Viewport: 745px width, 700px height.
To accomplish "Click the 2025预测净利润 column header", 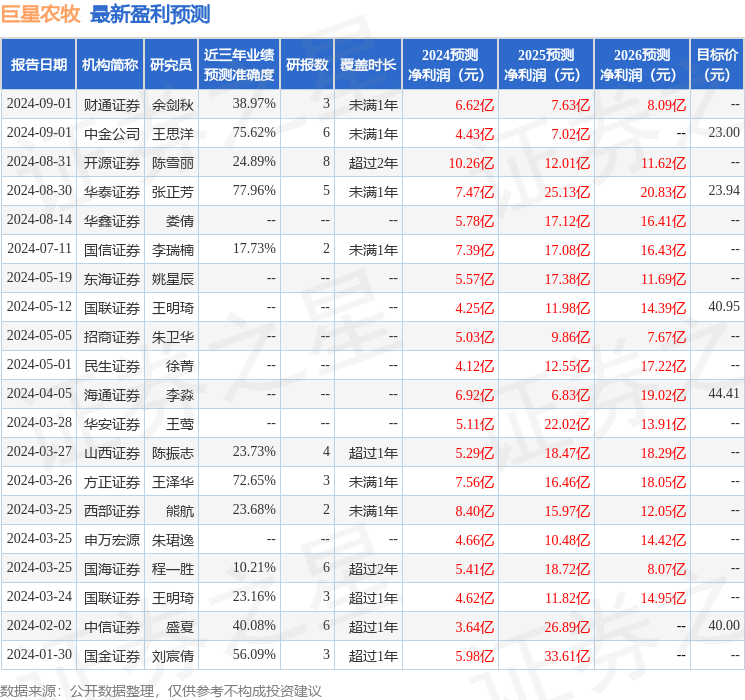I will click(546, 65).
